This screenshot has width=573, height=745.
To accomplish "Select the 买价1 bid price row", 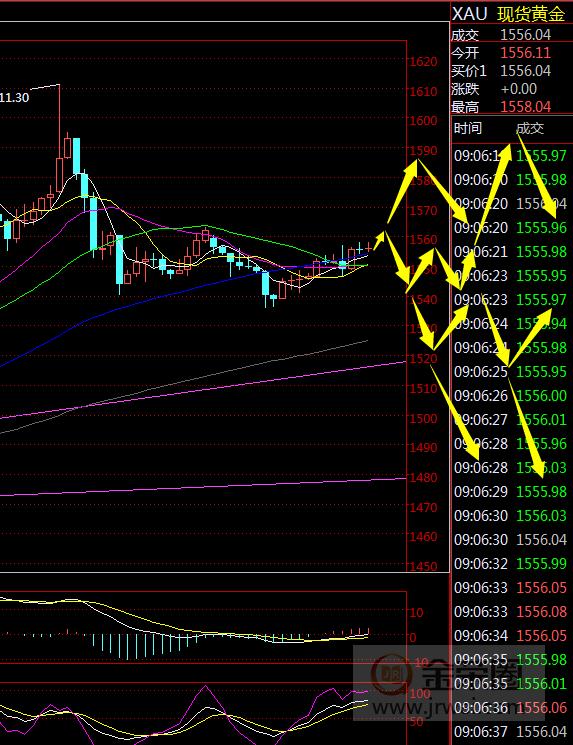I will pyautogui.click(x=512, y=71).
